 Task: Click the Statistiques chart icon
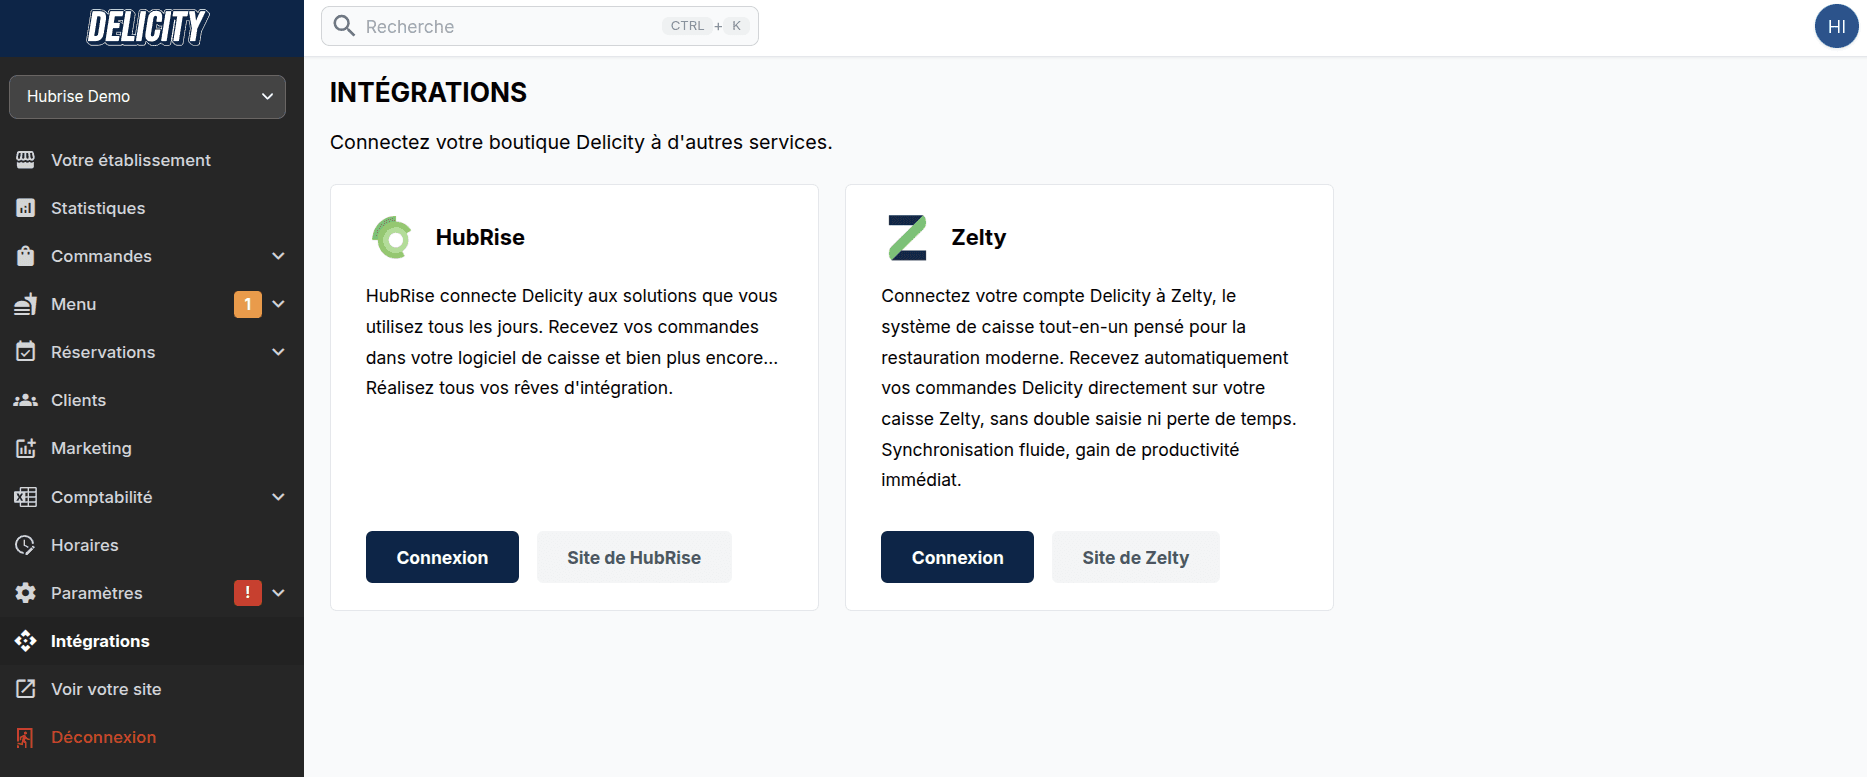(x=26, y=208)
